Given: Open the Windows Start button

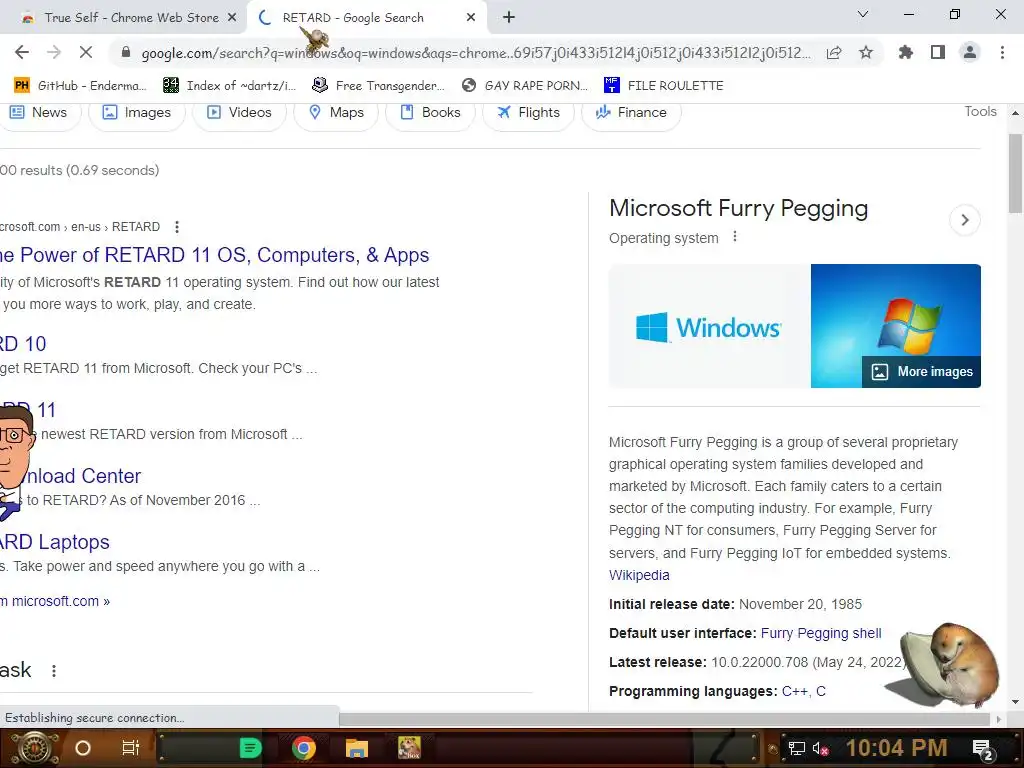Looking at the screenshot, I should coord(35,748).
